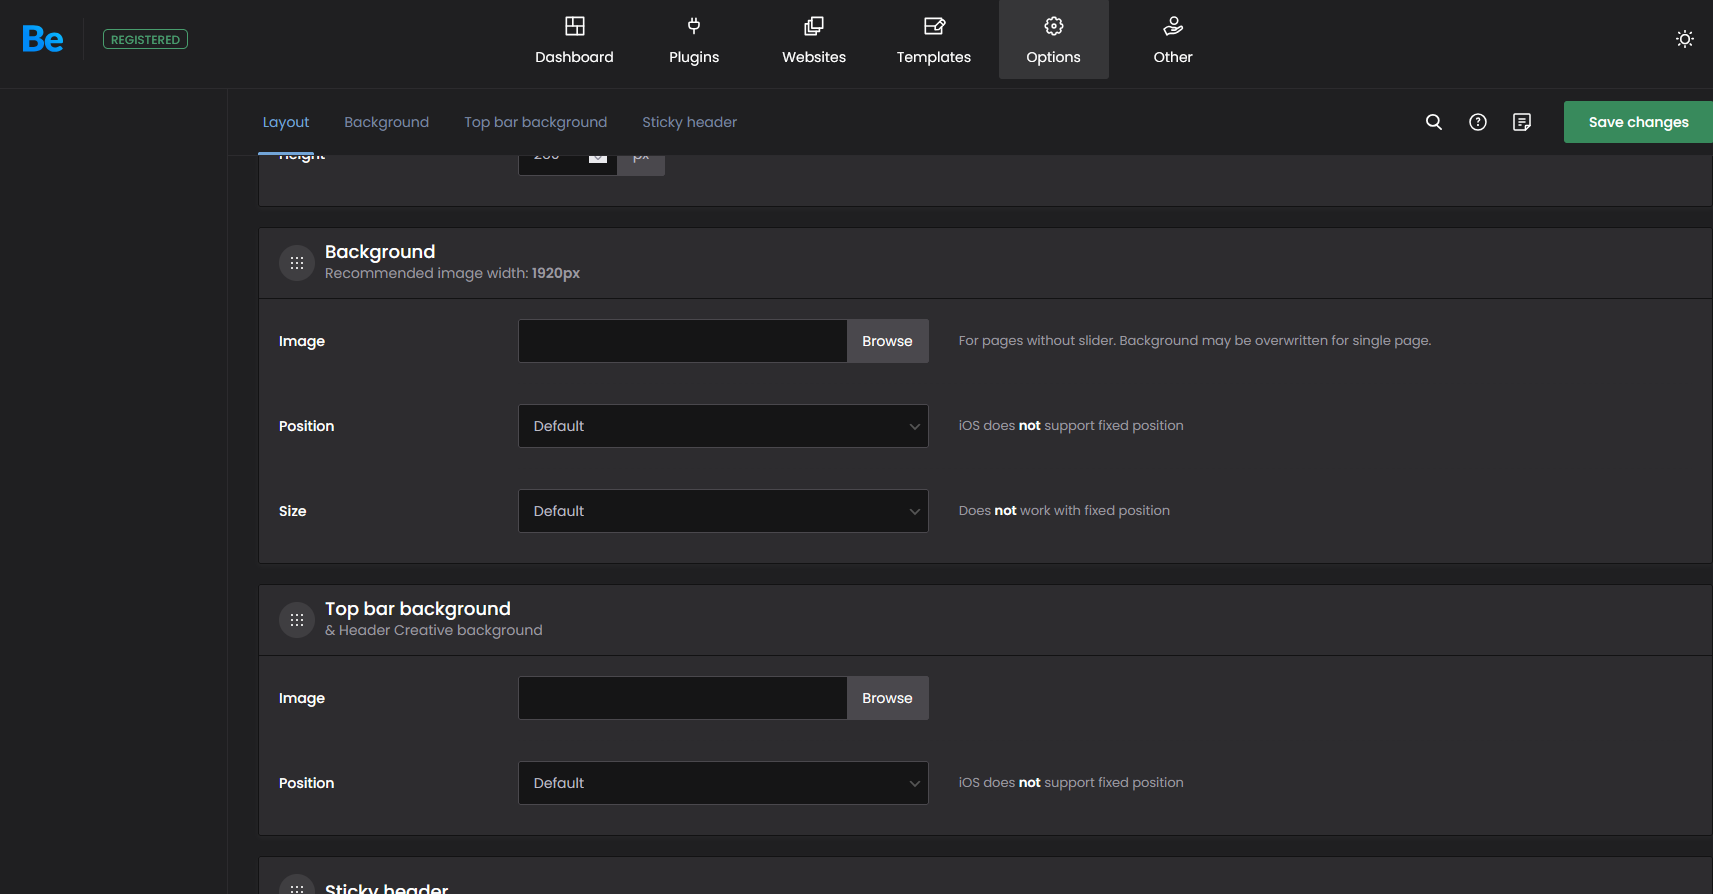Select the Other menu item
This screenshot has height=894, width=1713.
[x=1172, y=40]
